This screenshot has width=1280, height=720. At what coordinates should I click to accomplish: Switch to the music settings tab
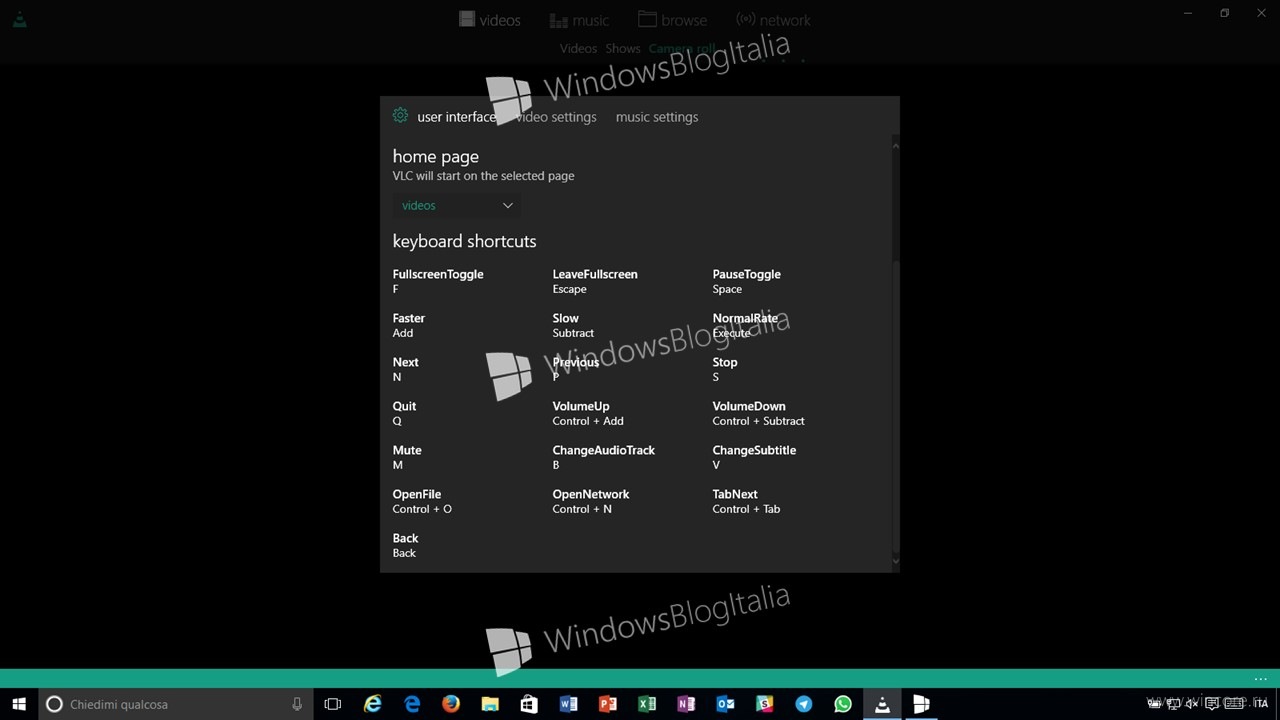[657, 117]
